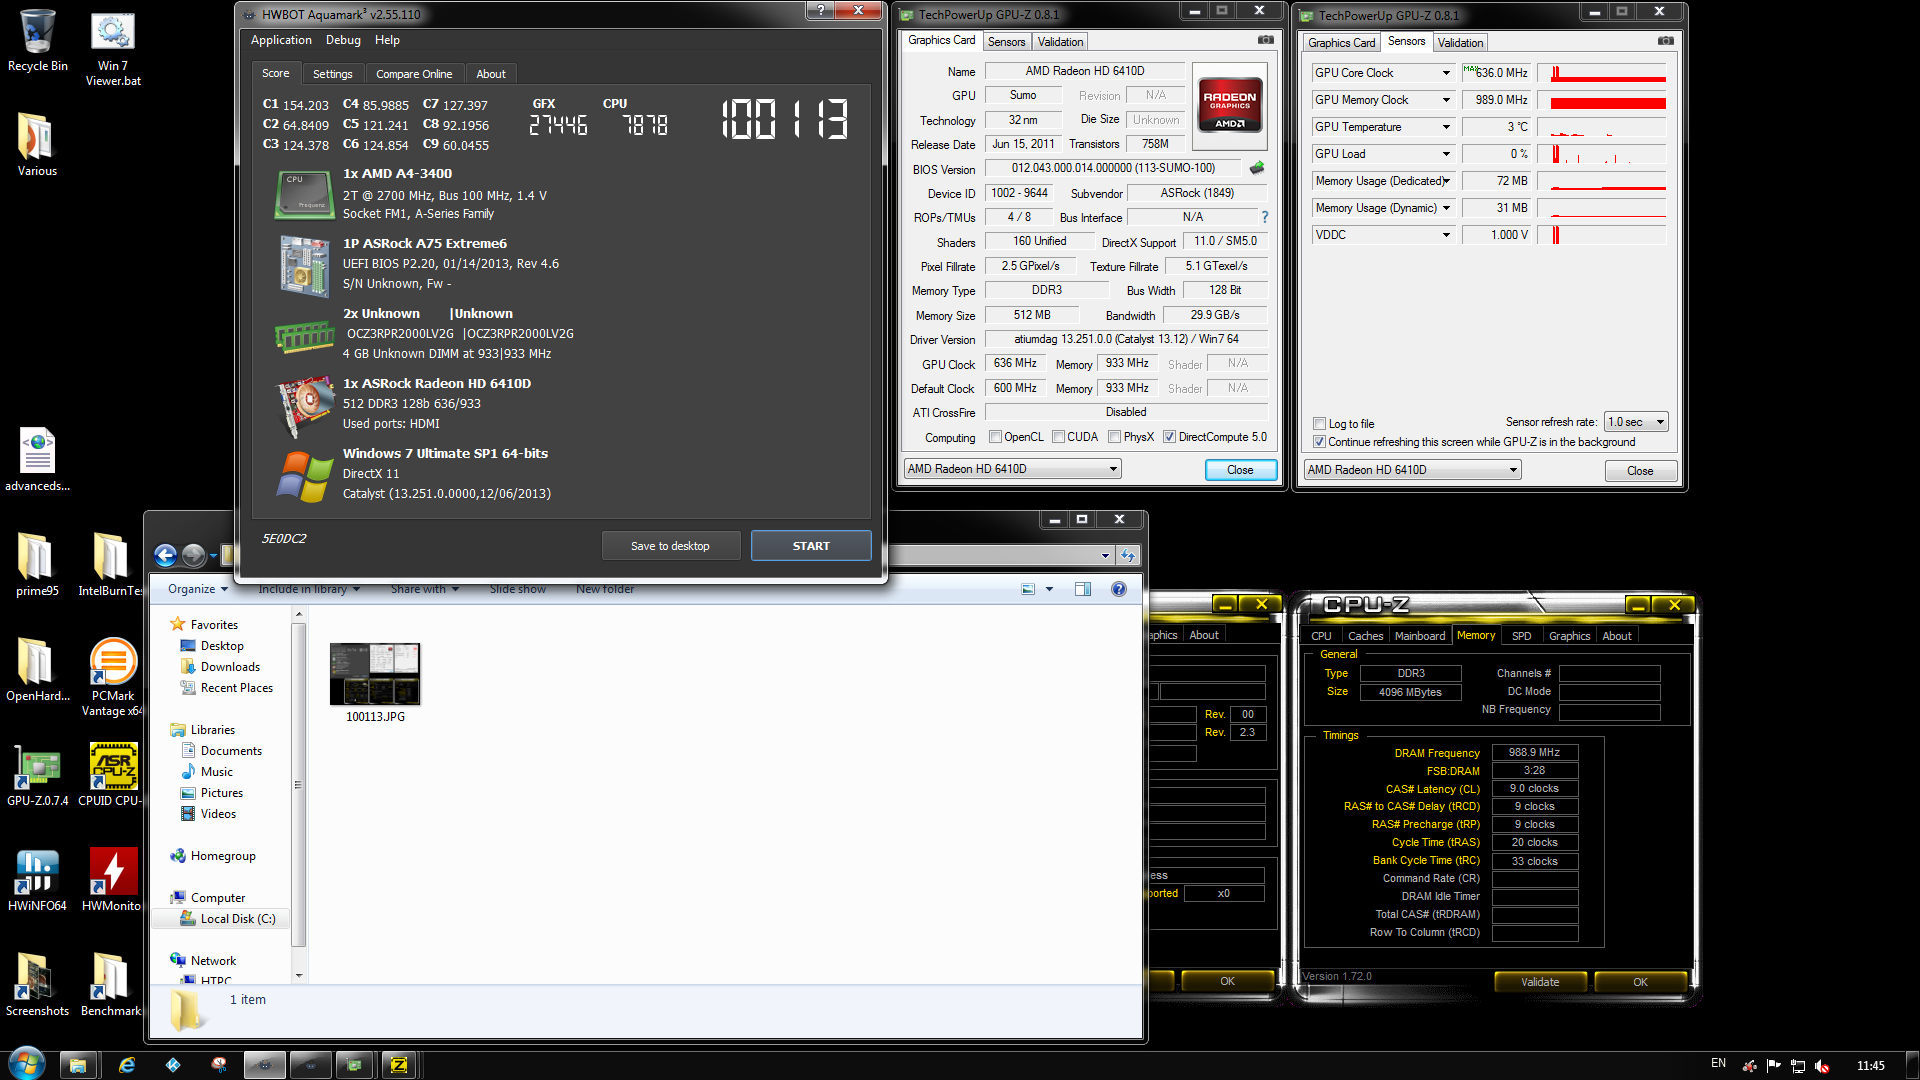
Task: Open the Recycle Bin desktop icon
Action: (37, 41)
